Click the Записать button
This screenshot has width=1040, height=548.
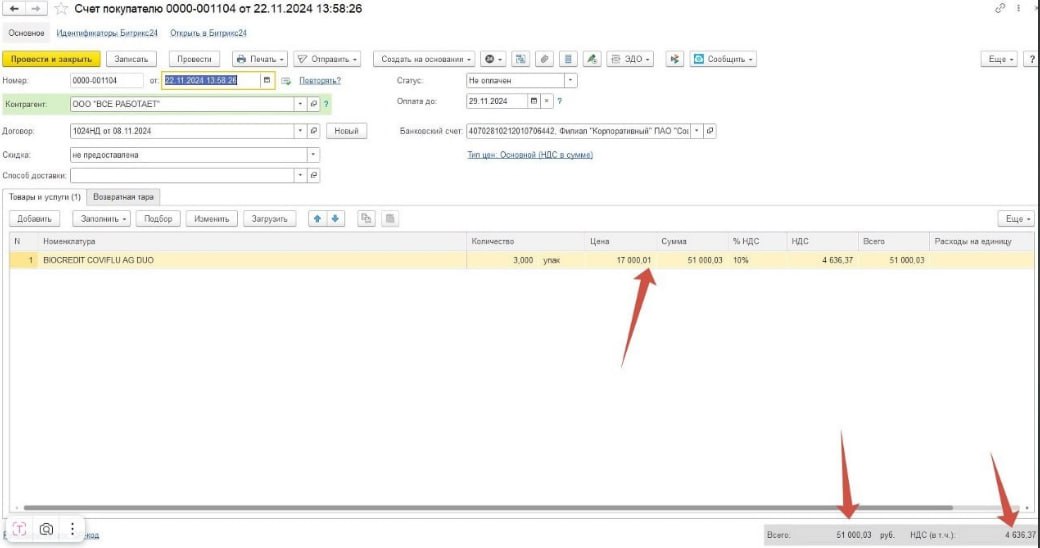pos(131,59)
